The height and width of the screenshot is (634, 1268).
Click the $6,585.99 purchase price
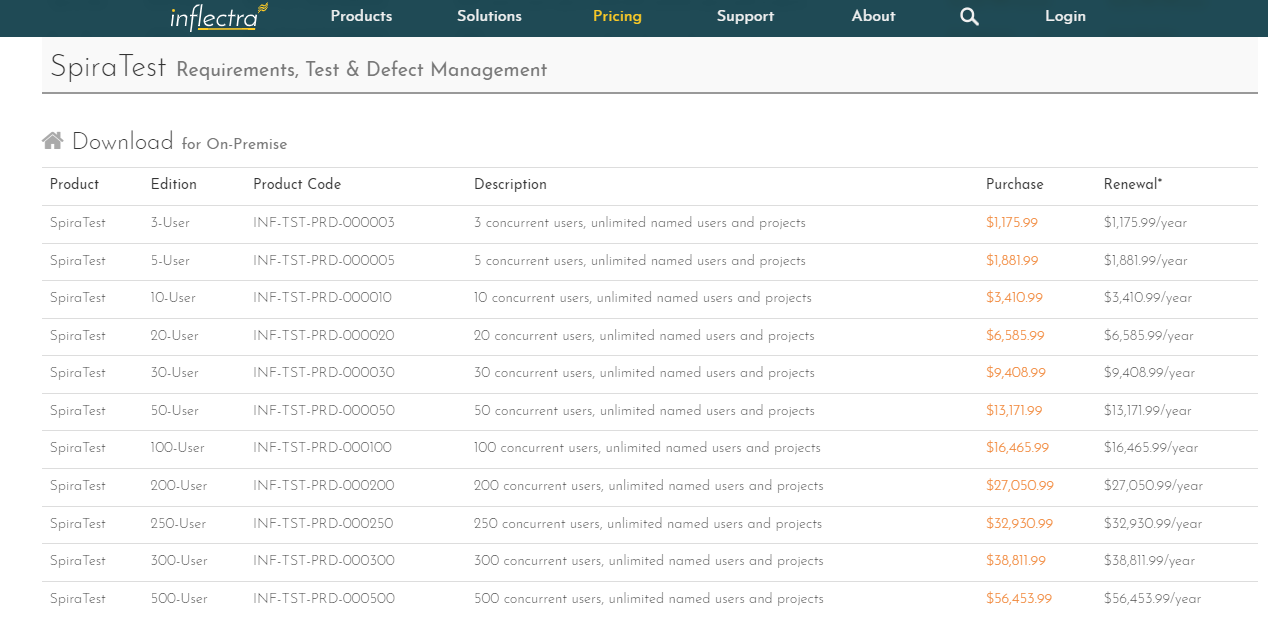[1015, 336]
